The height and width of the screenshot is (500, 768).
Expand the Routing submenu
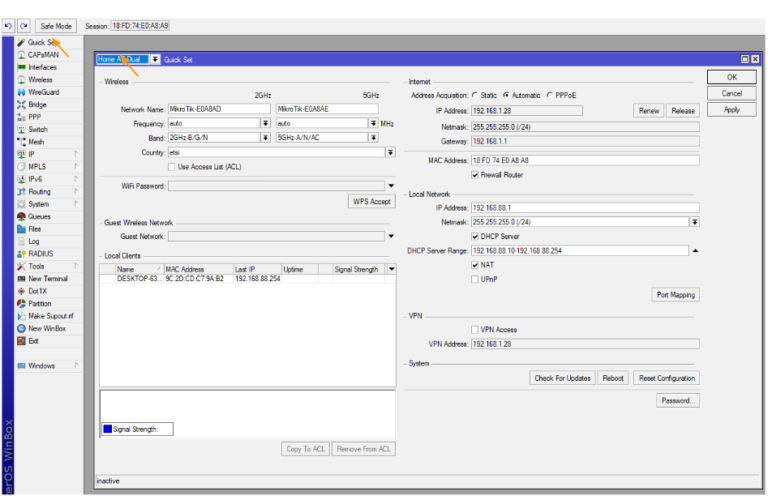point(76,191)
